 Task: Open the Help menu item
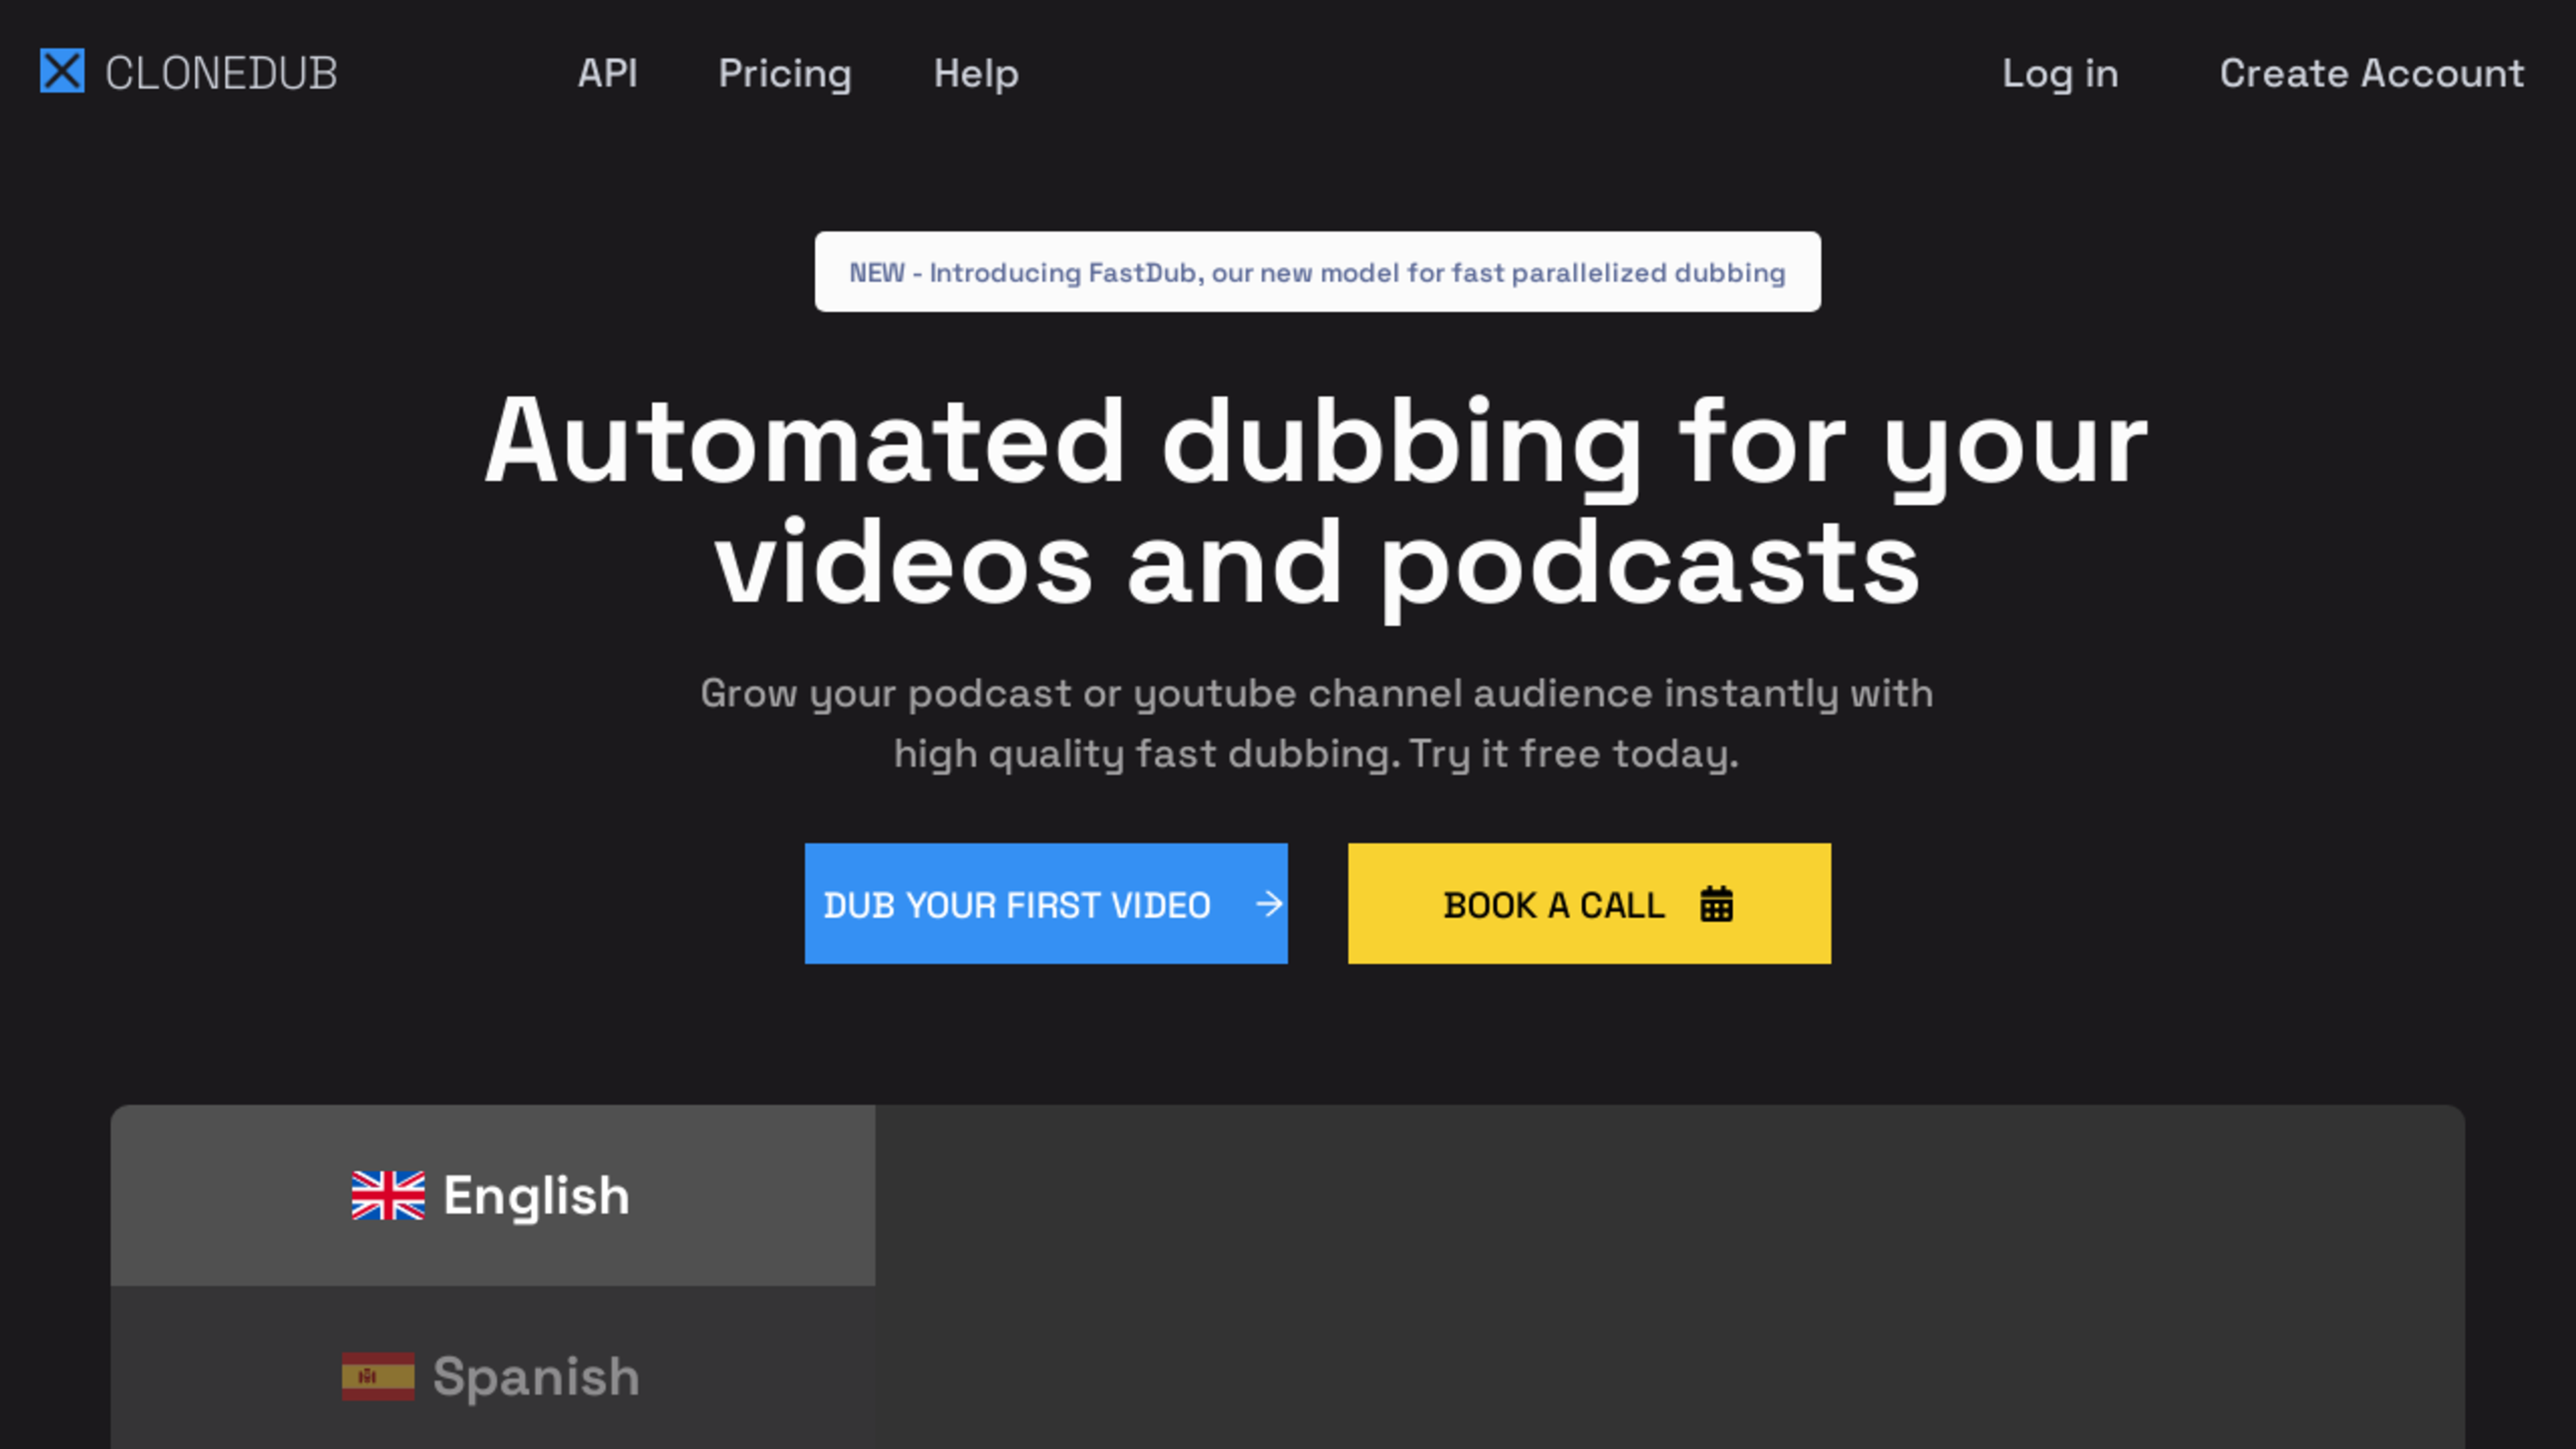(x=976, y=73)
